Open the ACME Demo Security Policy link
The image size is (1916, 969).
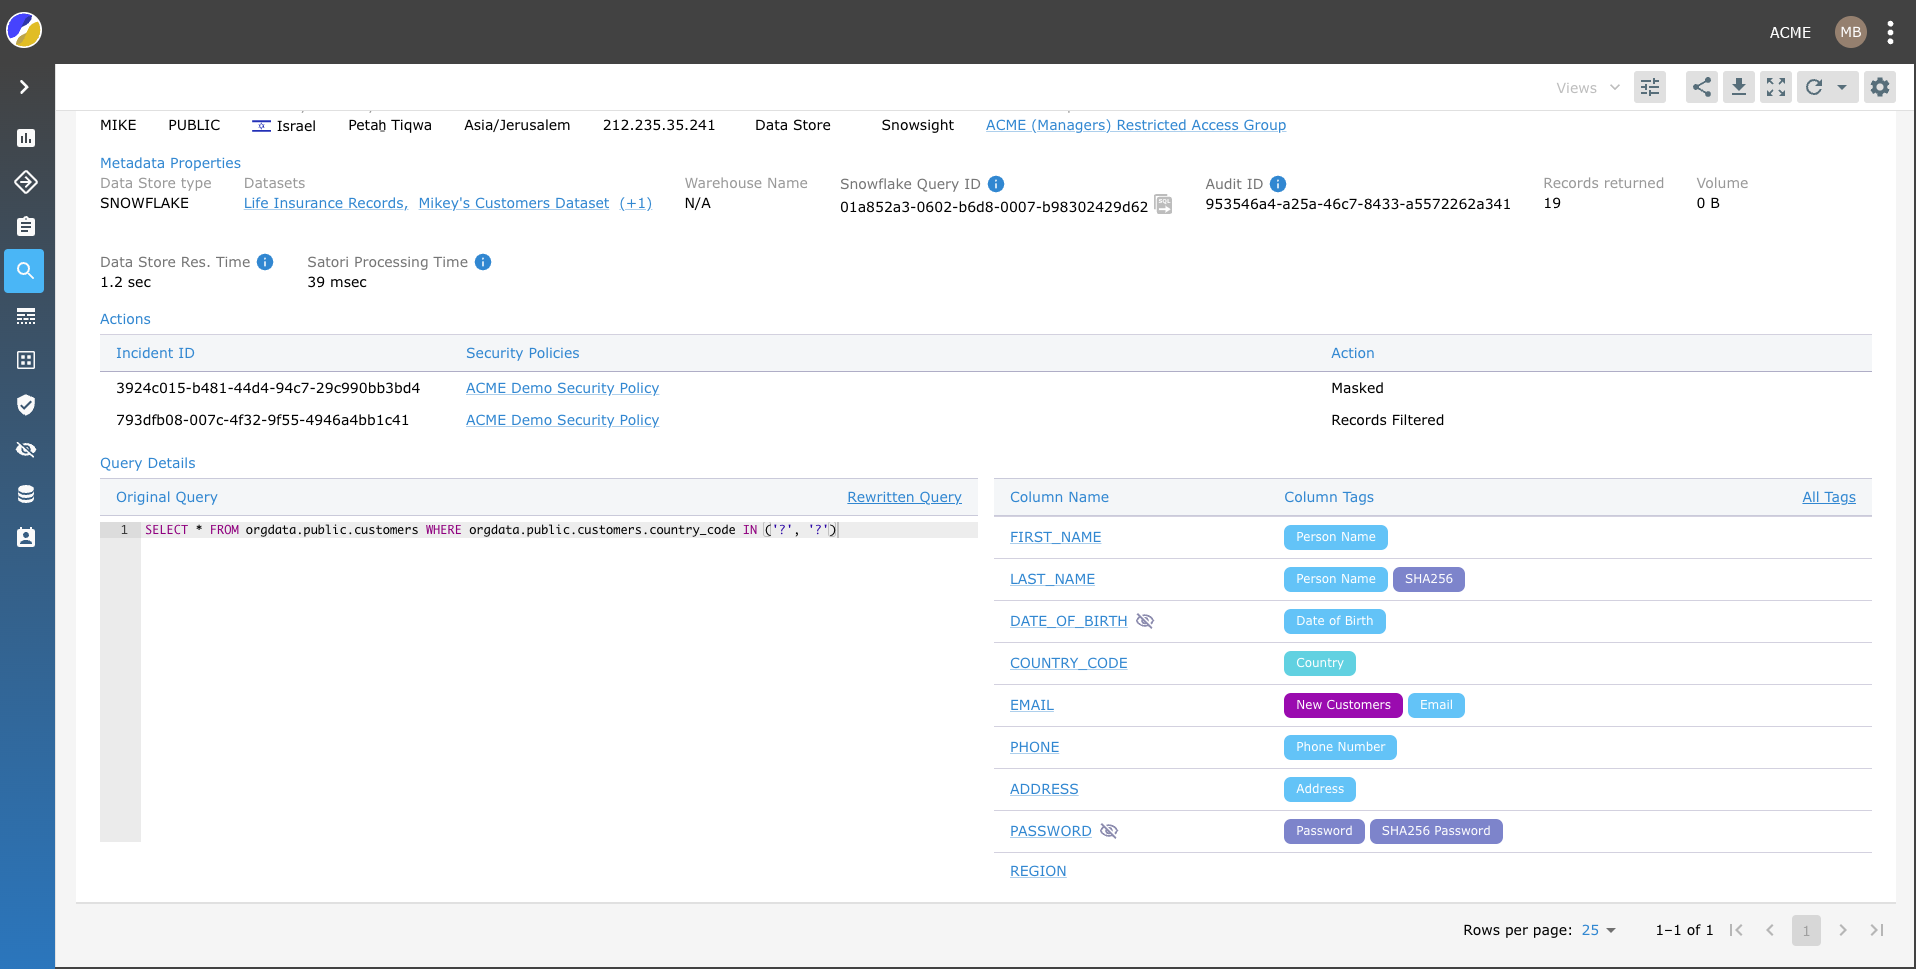coord(562,388)
